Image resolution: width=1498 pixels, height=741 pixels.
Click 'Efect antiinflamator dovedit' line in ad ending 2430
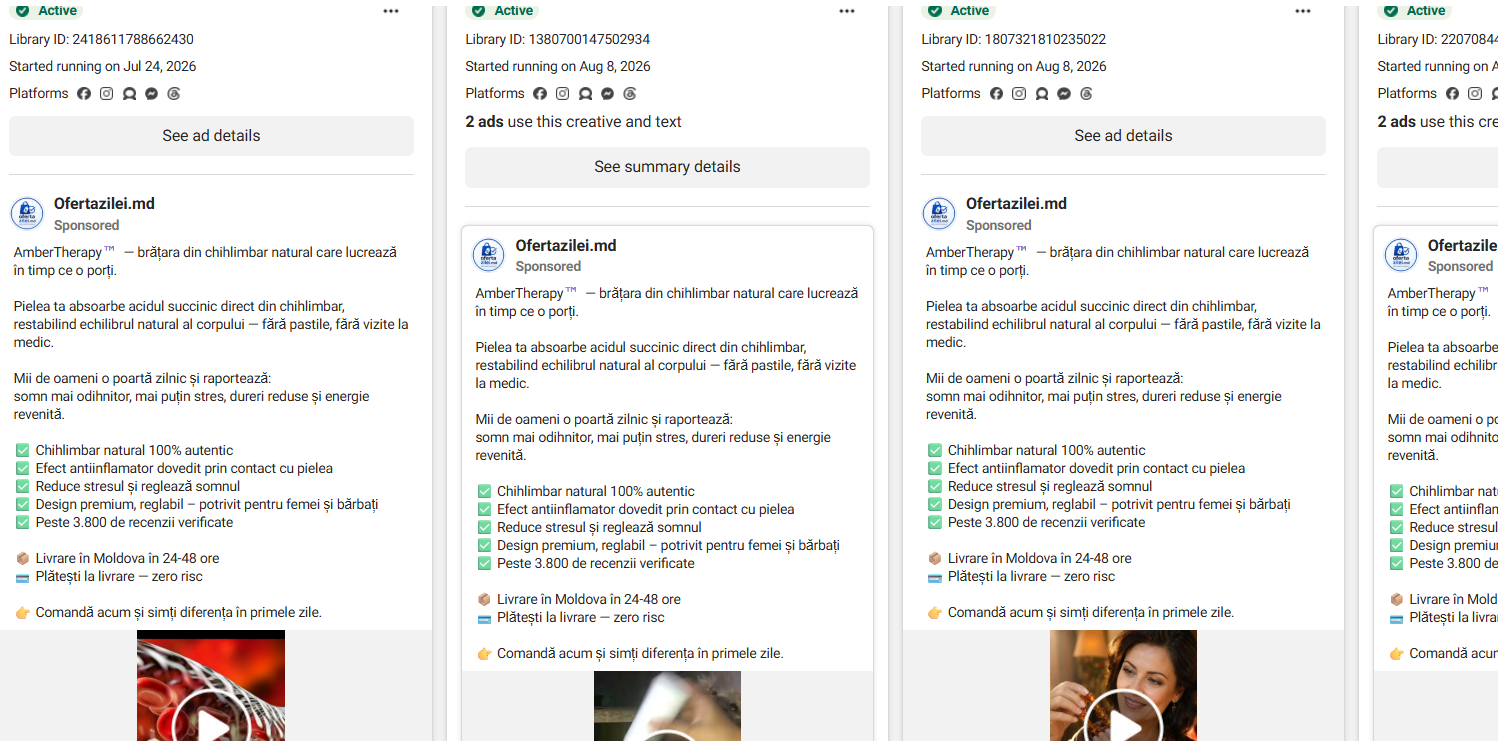click(184, 469)
